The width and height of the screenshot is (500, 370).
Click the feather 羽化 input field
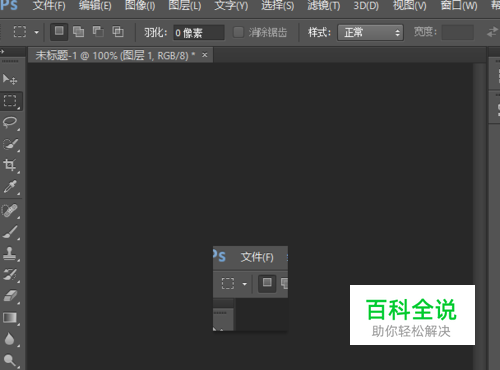pos(199,33)
